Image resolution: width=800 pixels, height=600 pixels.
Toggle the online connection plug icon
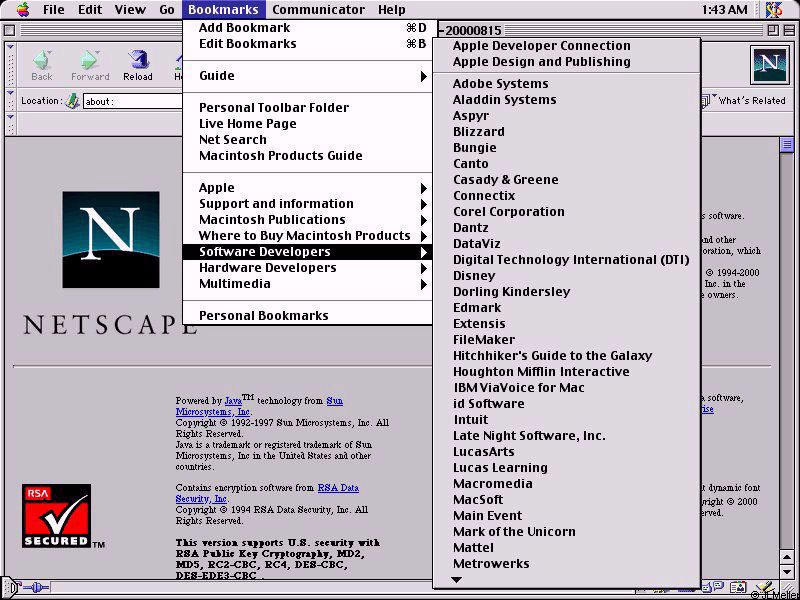(x=37, y=588)
